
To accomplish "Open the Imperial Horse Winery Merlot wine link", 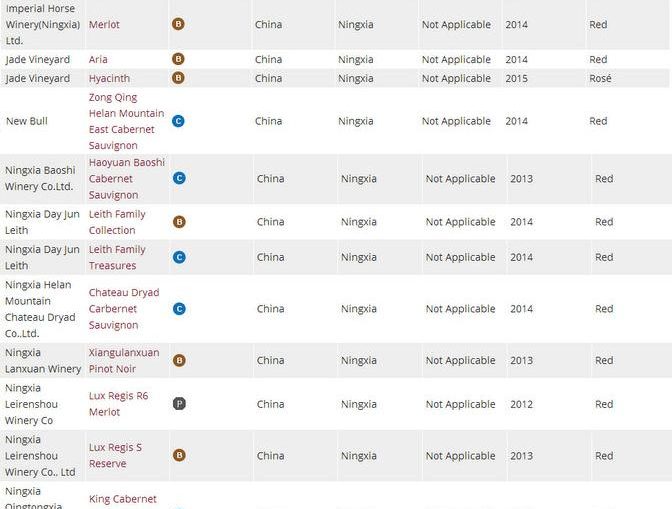I will tap(105, 24).
